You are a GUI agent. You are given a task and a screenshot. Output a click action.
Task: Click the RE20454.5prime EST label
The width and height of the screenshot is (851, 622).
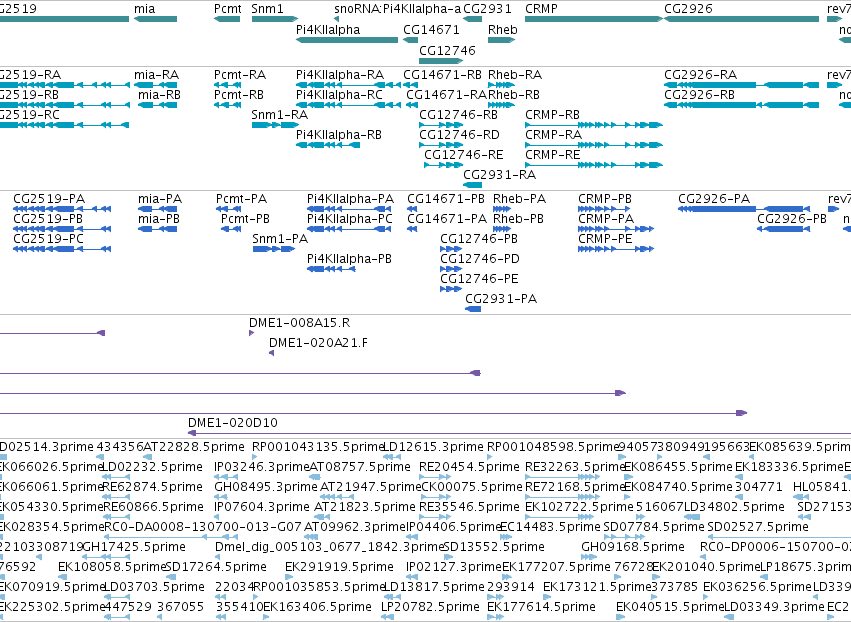tap(469, 467)
